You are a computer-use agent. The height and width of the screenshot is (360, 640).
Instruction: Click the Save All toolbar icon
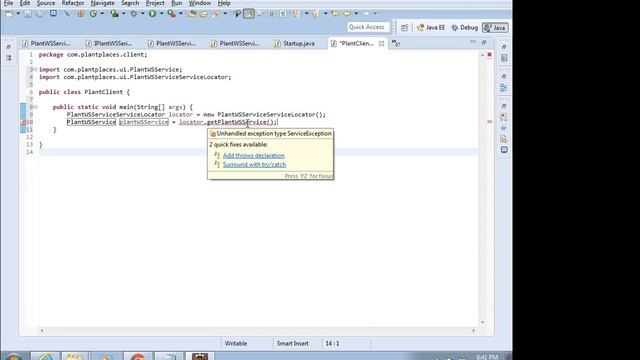point(39,14)
